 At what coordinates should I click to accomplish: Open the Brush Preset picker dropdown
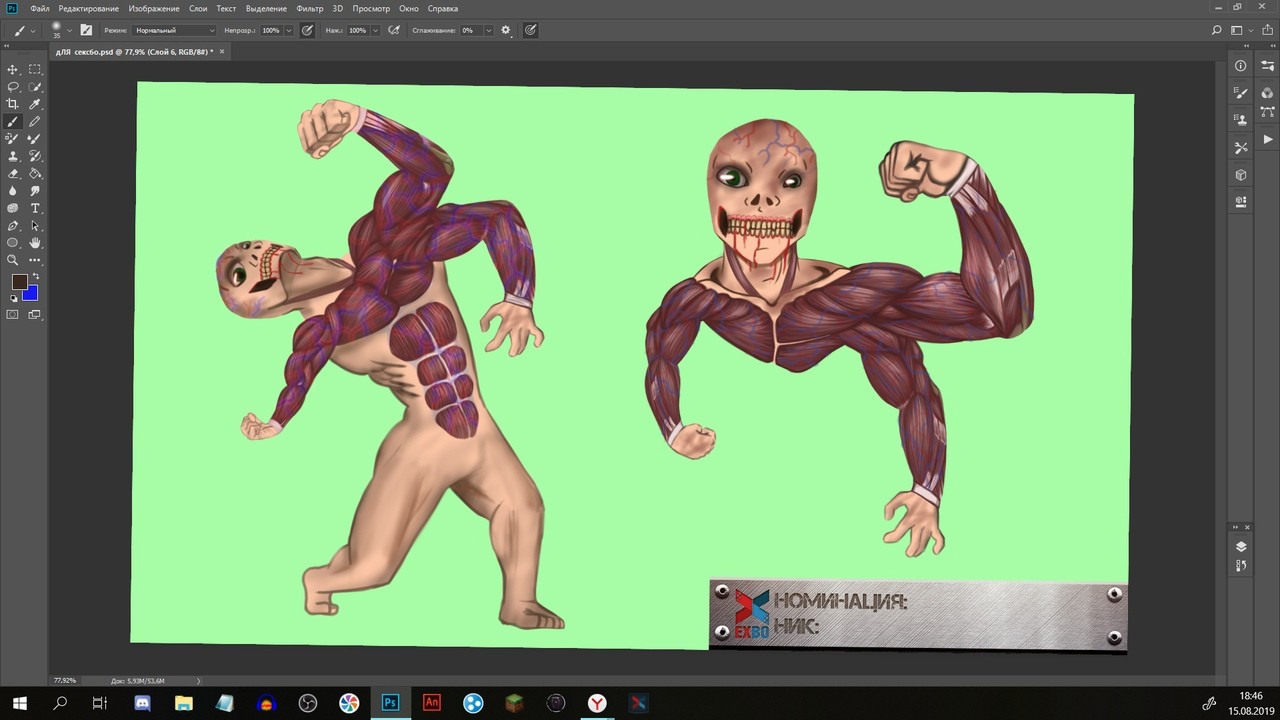[68, 30]
